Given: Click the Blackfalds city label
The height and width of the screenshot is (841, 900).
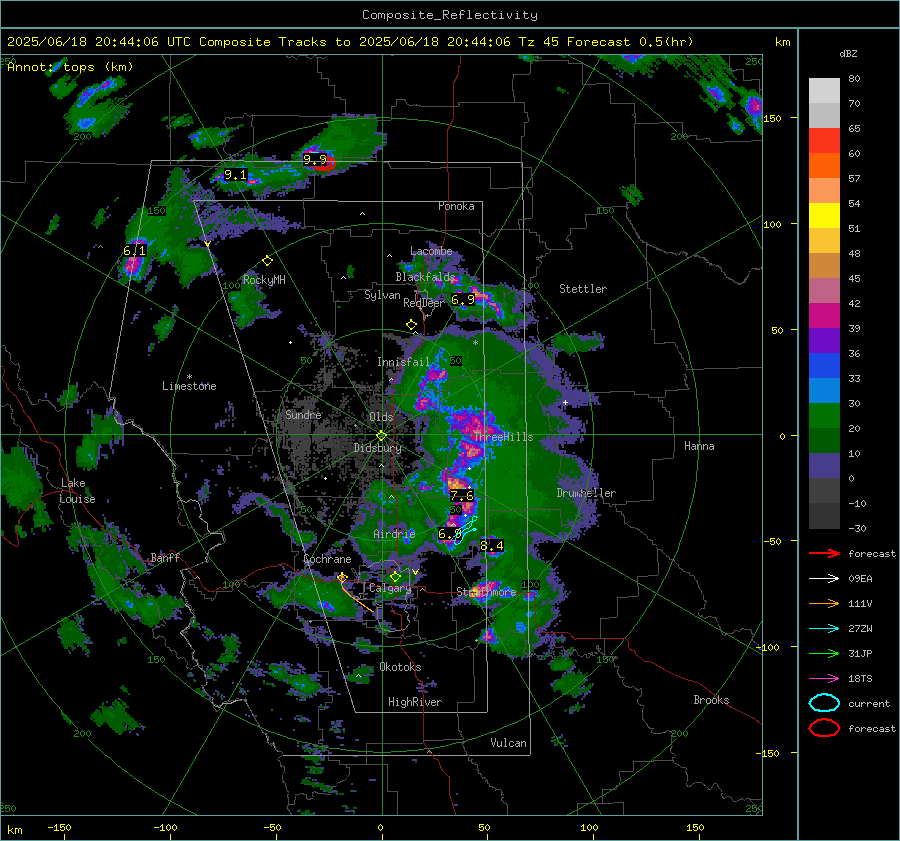Looking at the screenshot, I should click(x=425, y=277).
